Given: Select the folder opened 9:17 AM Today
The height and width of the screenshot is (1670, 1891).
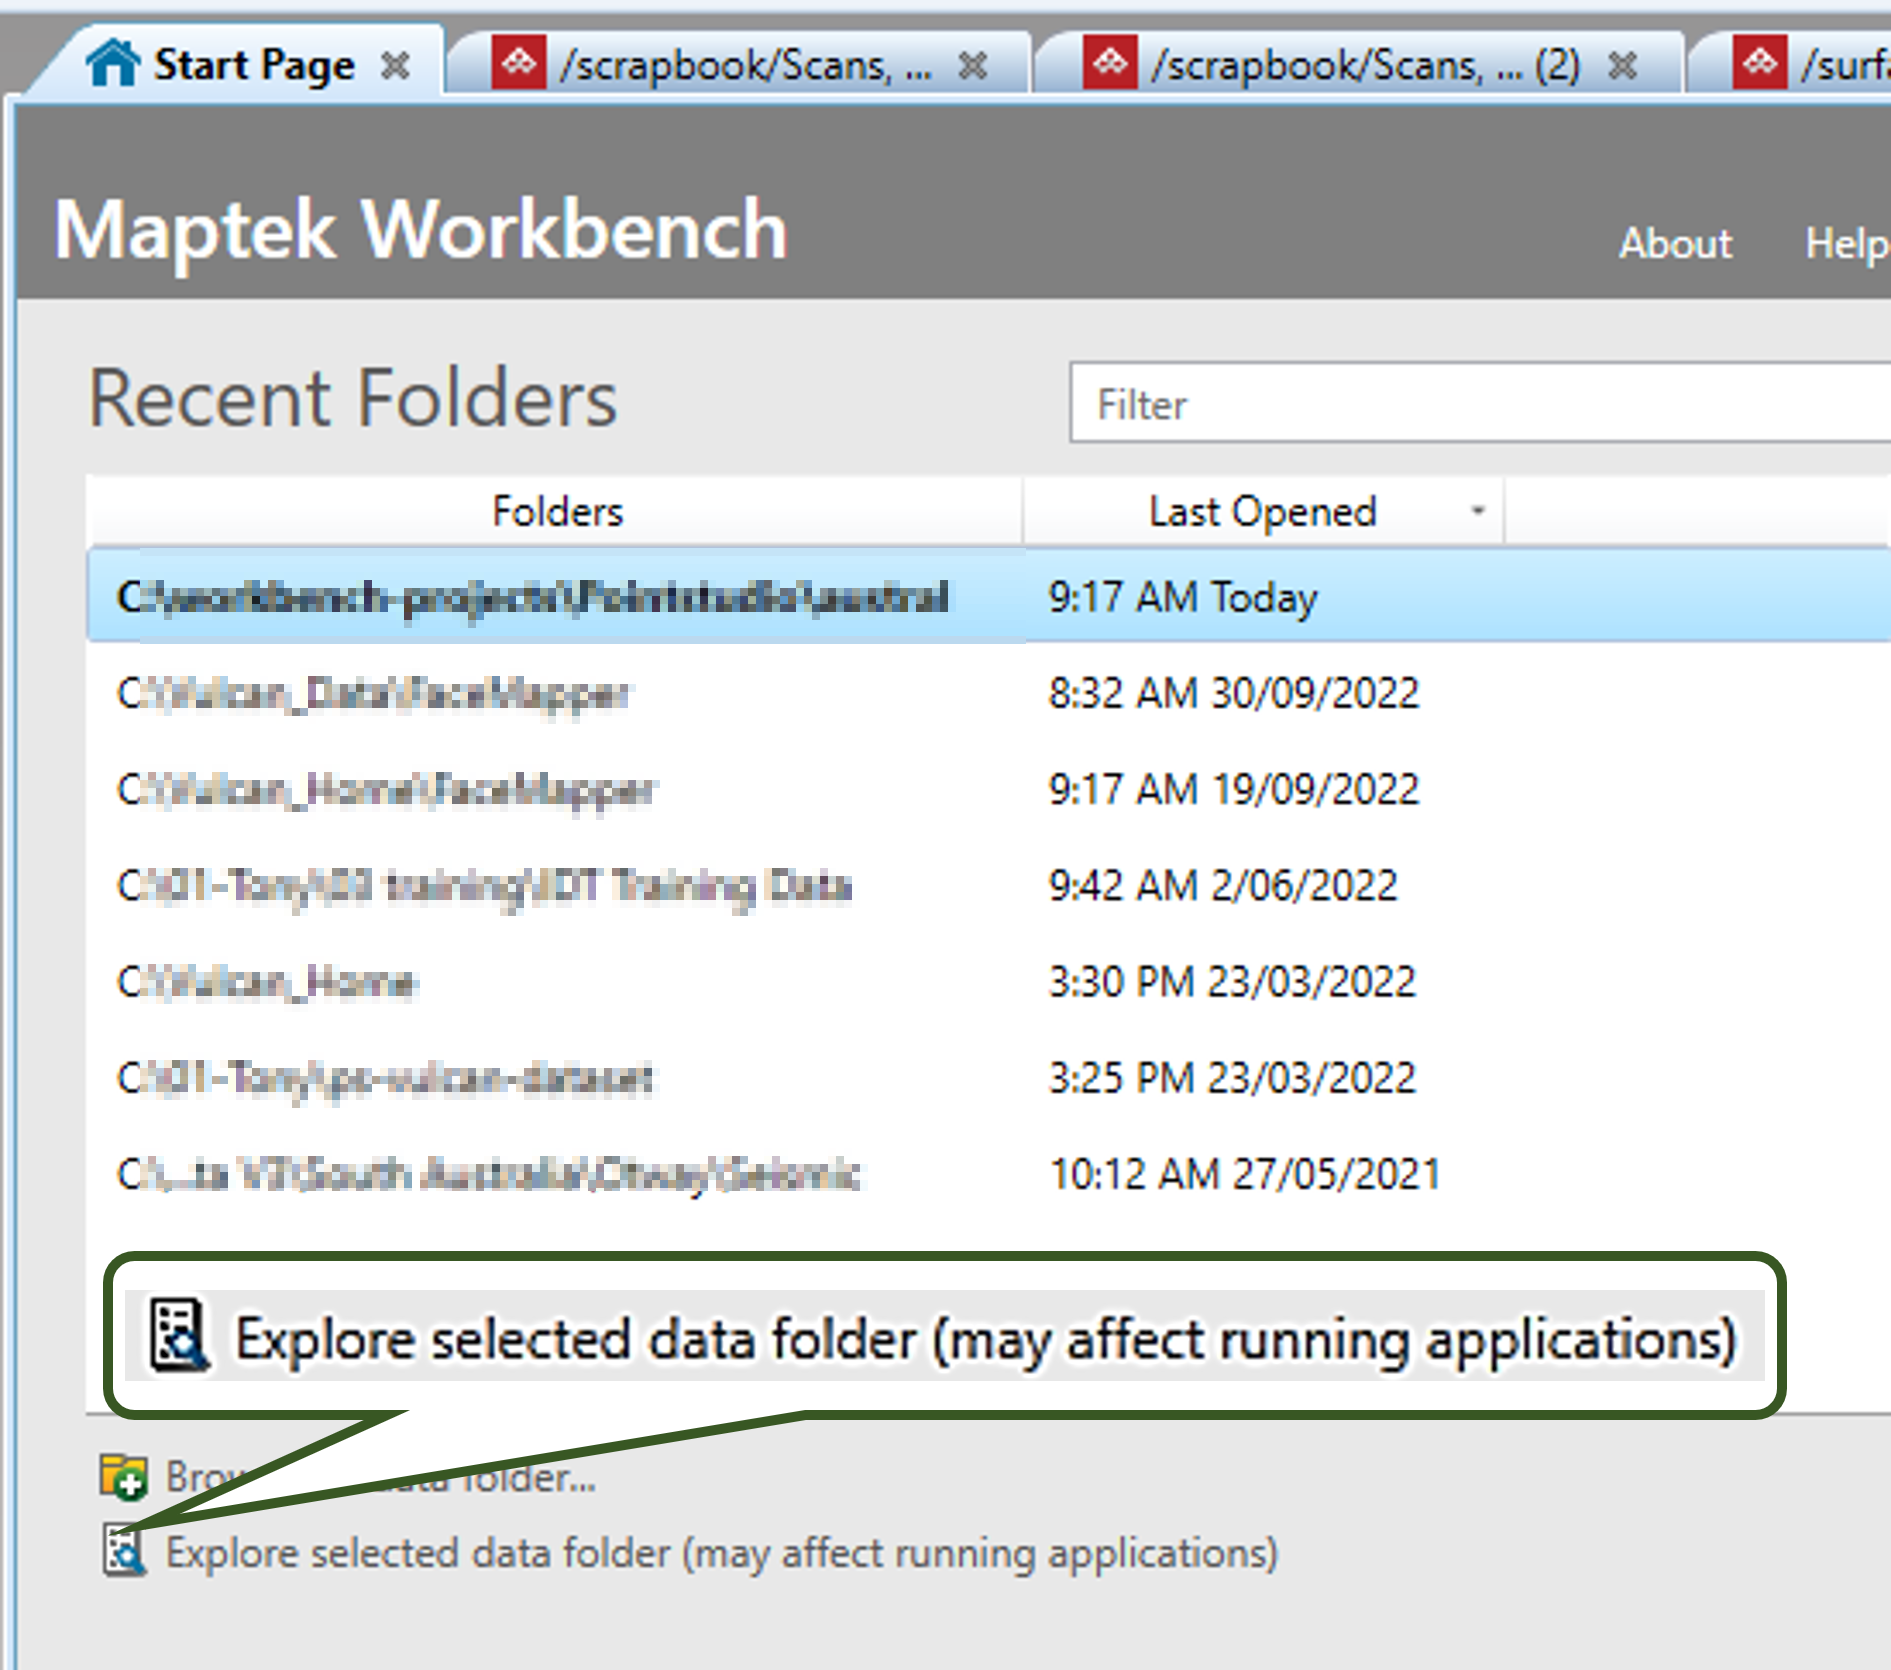Looking at the screenshot, I should (x=989, y=596).
